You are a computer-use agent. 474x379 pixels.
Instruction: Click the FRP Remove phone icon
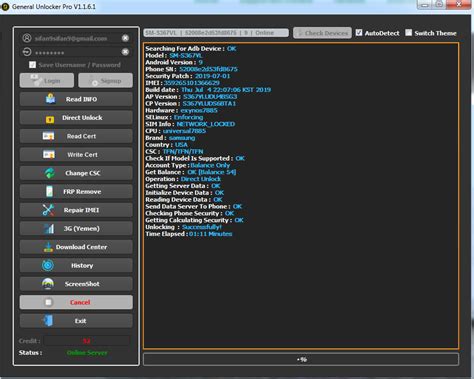click(x=49, y=192)
